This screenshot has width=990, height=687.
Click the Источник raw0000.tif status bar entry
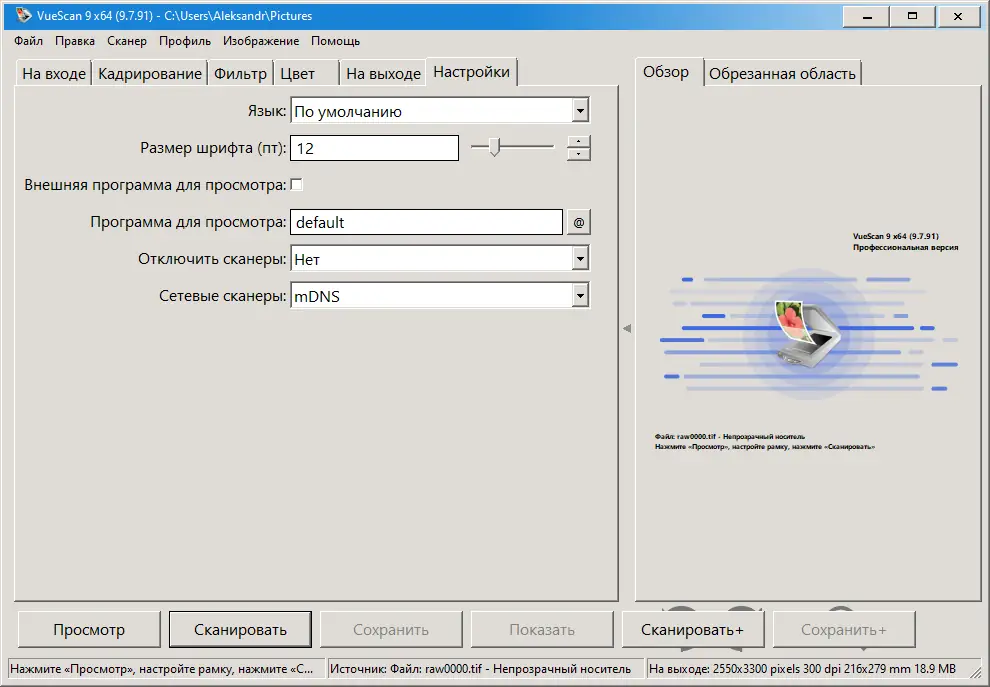486,669
